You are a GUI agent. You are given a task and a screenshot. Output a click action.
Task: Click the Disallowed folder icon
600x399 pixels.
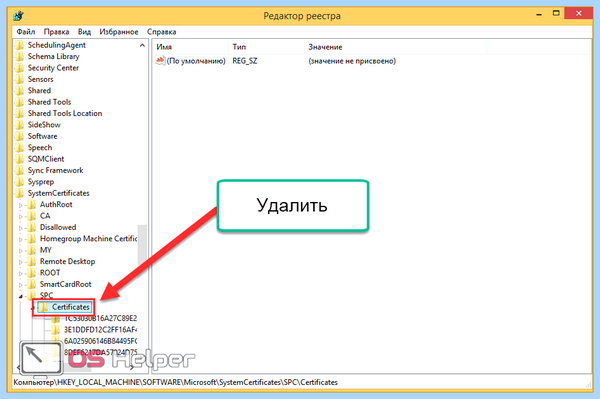[31, 227]
